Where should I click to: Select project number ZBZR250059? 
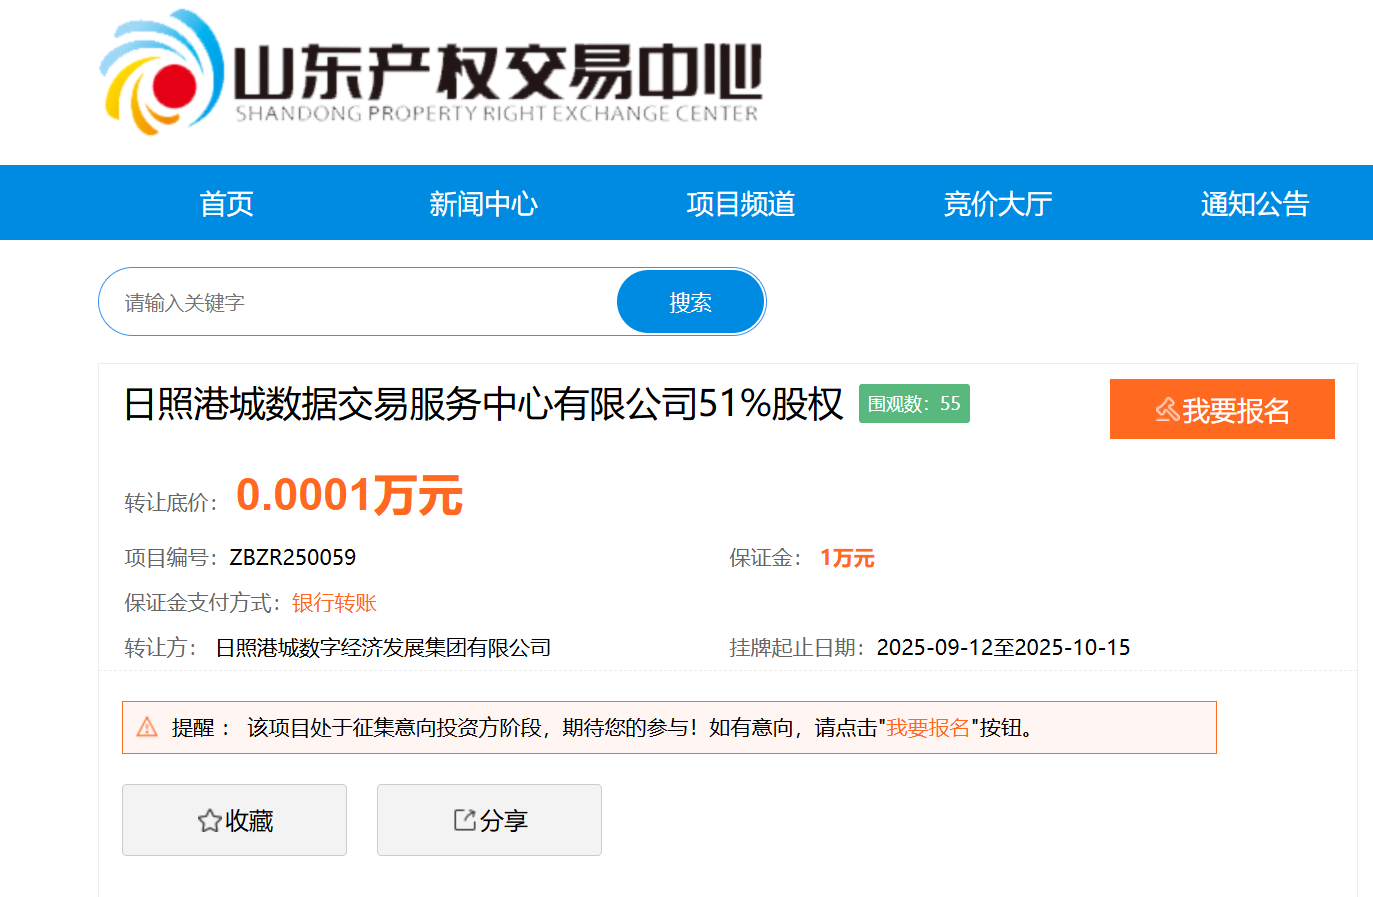293,558
